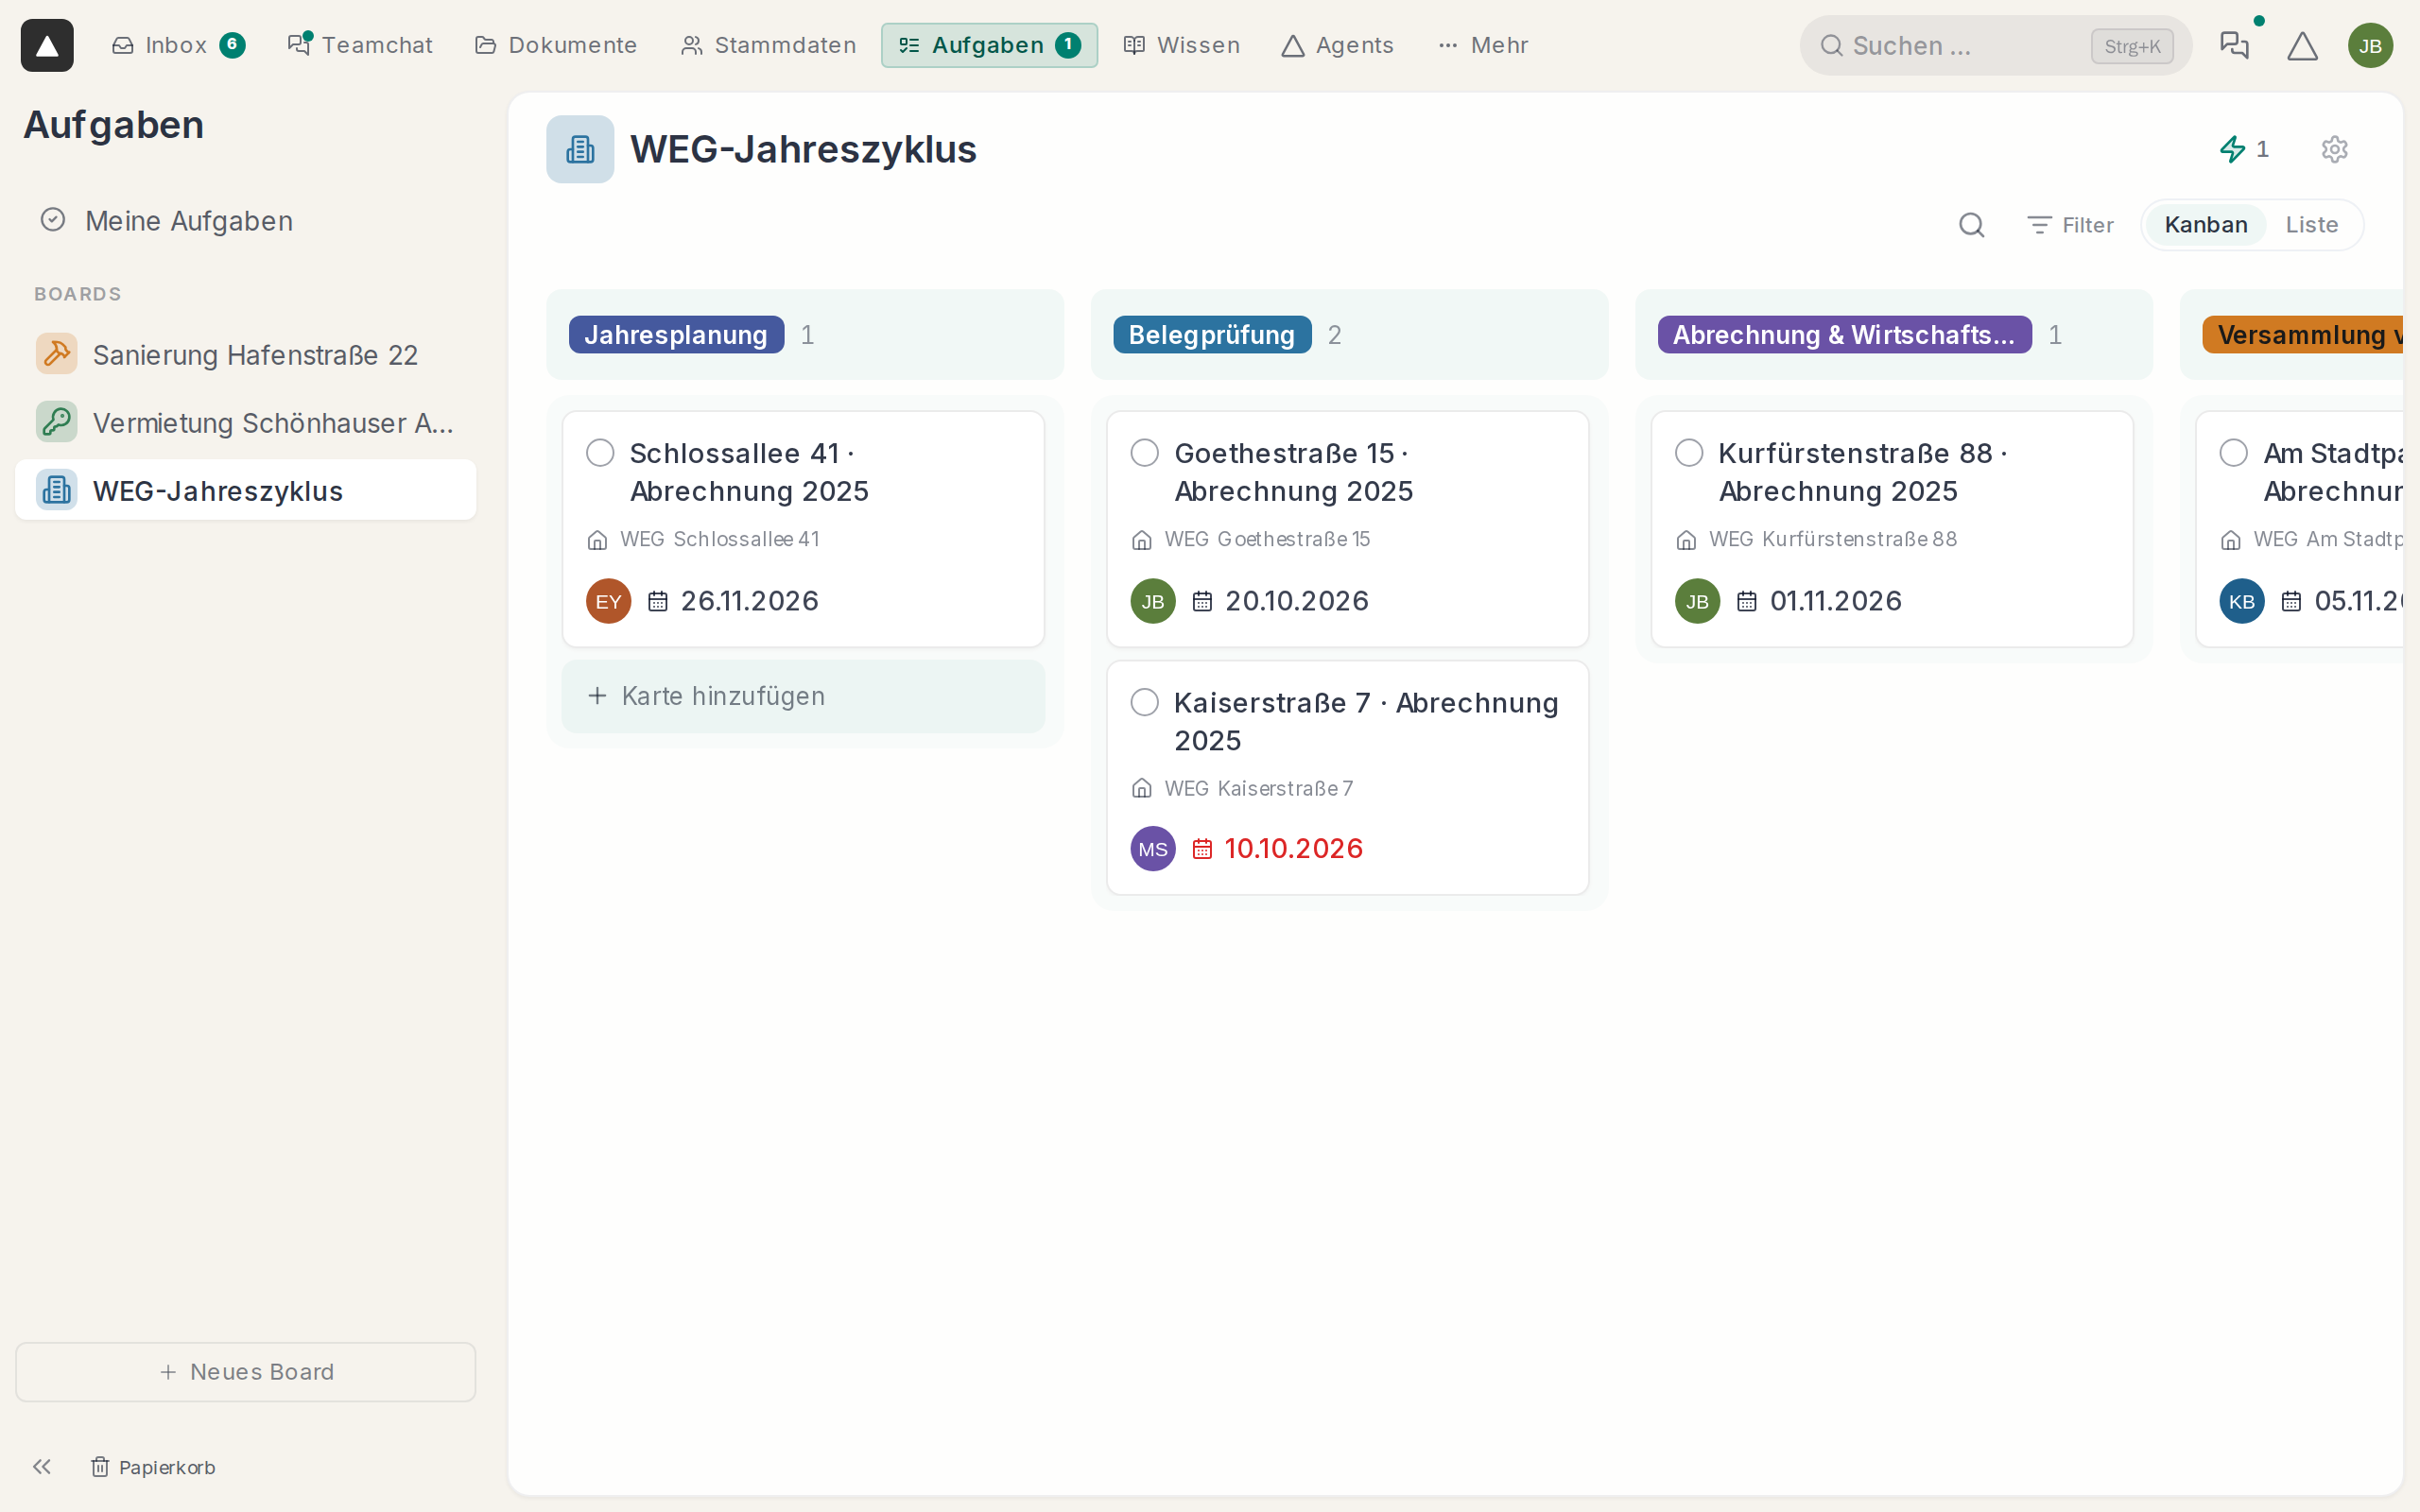This screenshot has width=2420, height=1512.
Task: Click the WEG-Jahreszyklus board header icon
Action: click(580, 149)
